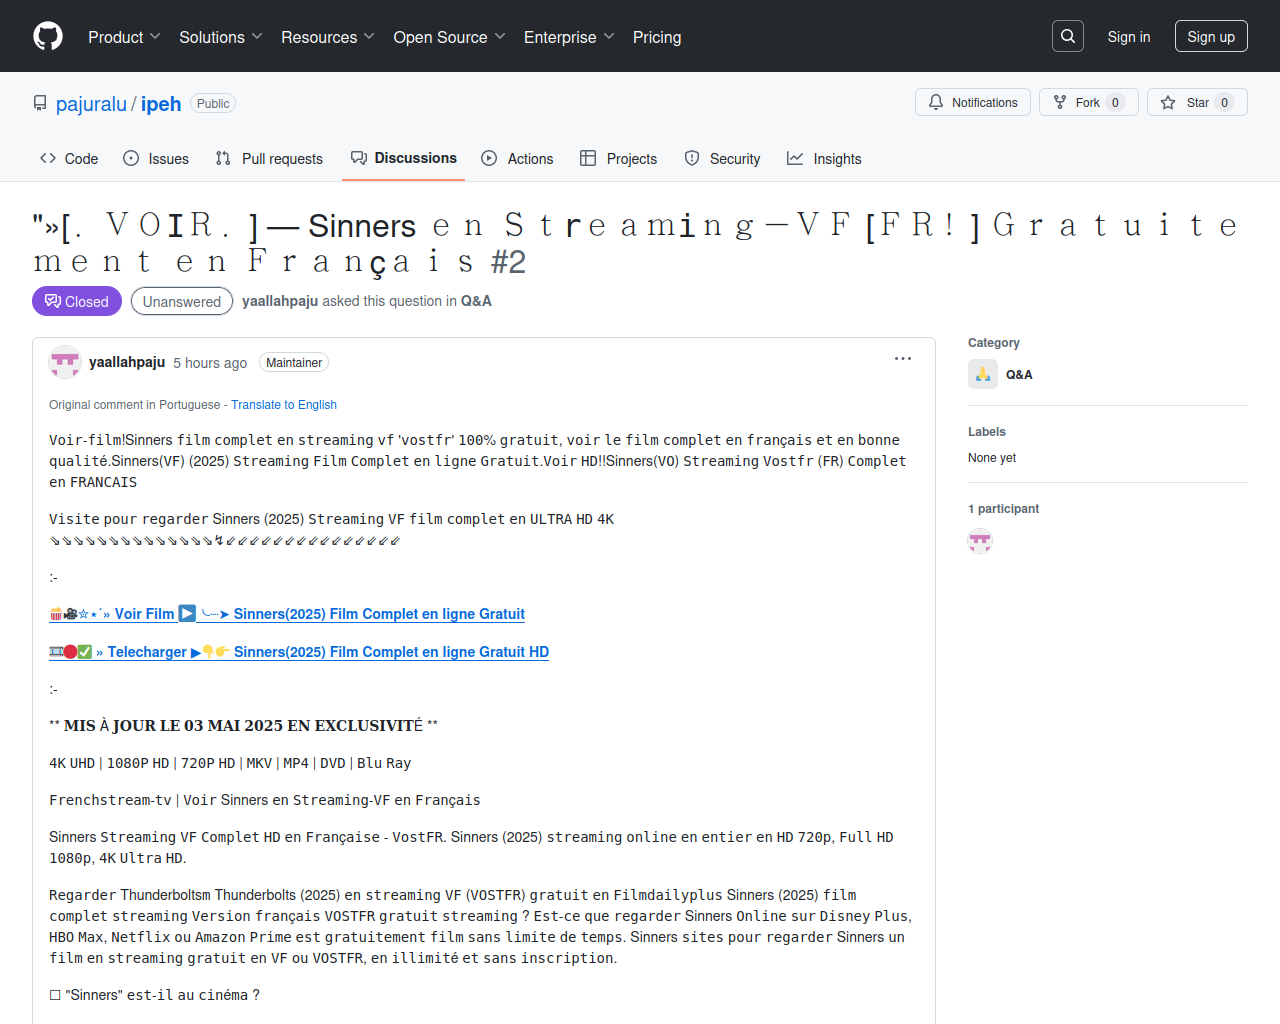The width and height of the screenshot is (1280, 1024).
Task: Click yaallahpaju avatar in the comment
Action: [65, 362]
